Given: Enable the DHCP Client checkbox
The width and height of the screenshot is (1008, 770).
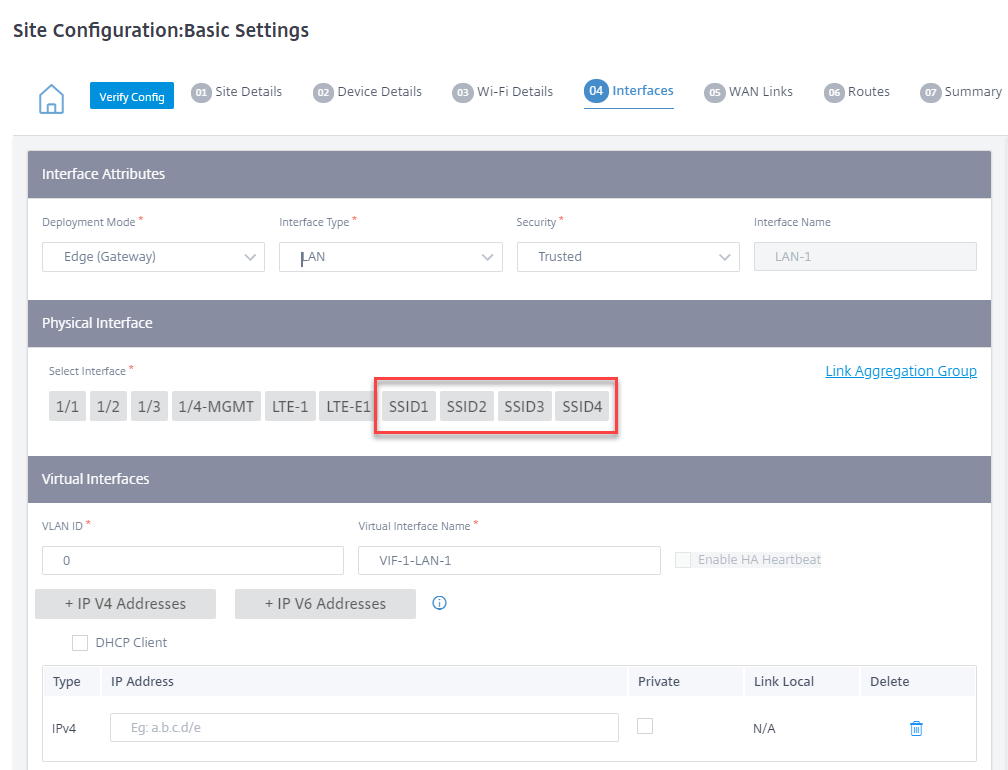Looking at the screenshot, I should 80,643.
